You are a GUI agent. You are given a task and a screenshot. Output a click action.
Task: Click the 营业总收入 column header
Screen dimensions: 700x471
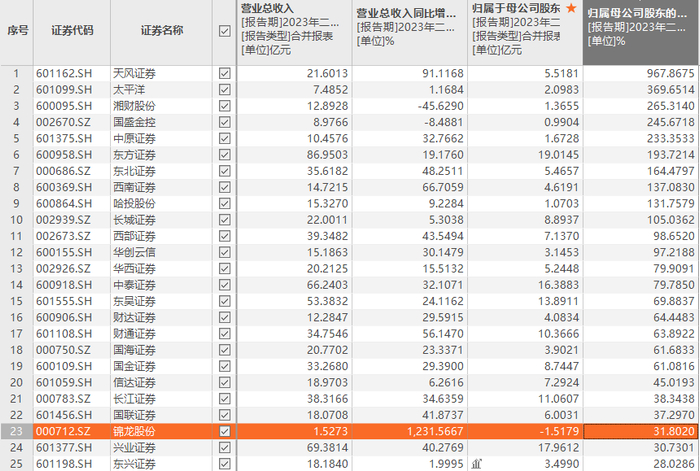[x=294, y=32]
